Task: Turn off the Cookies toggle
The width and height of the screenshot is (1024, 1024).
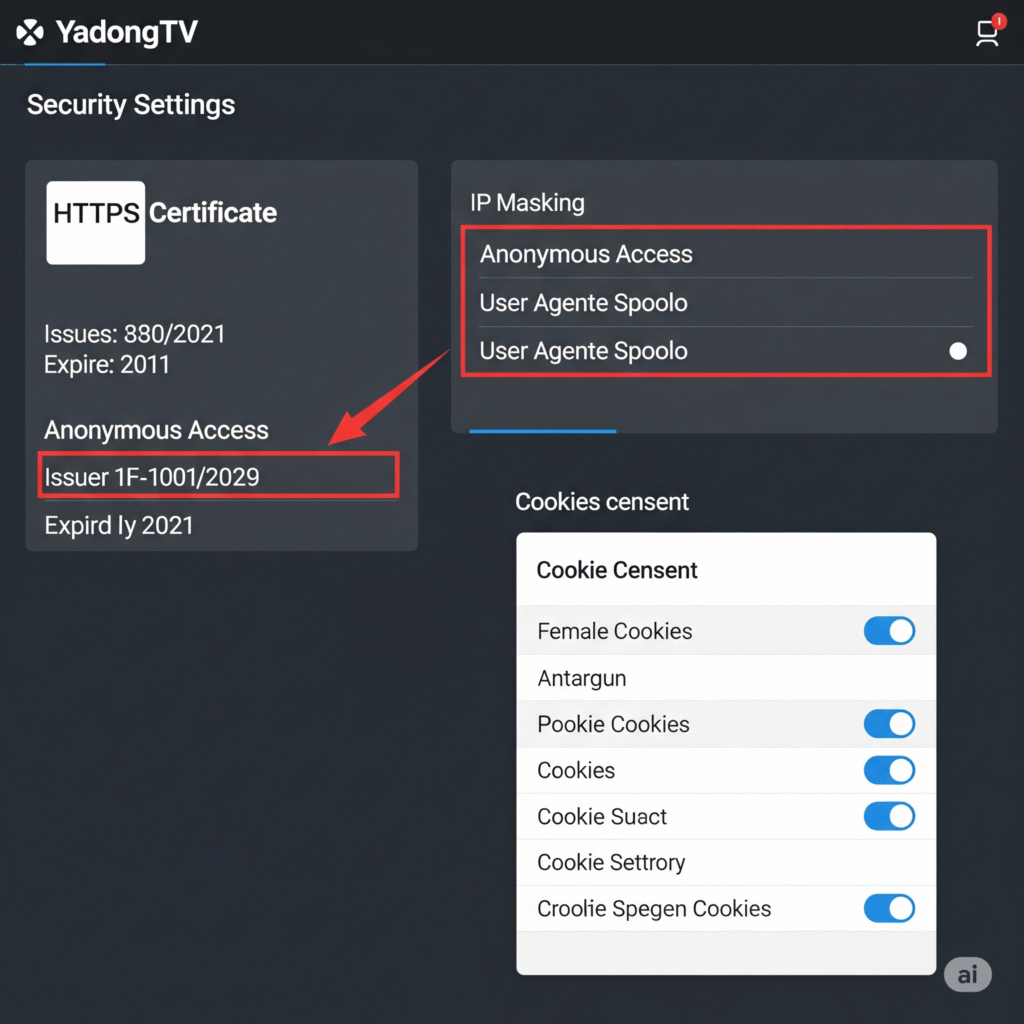Action: pyautogui.click(x=889, y=770)
